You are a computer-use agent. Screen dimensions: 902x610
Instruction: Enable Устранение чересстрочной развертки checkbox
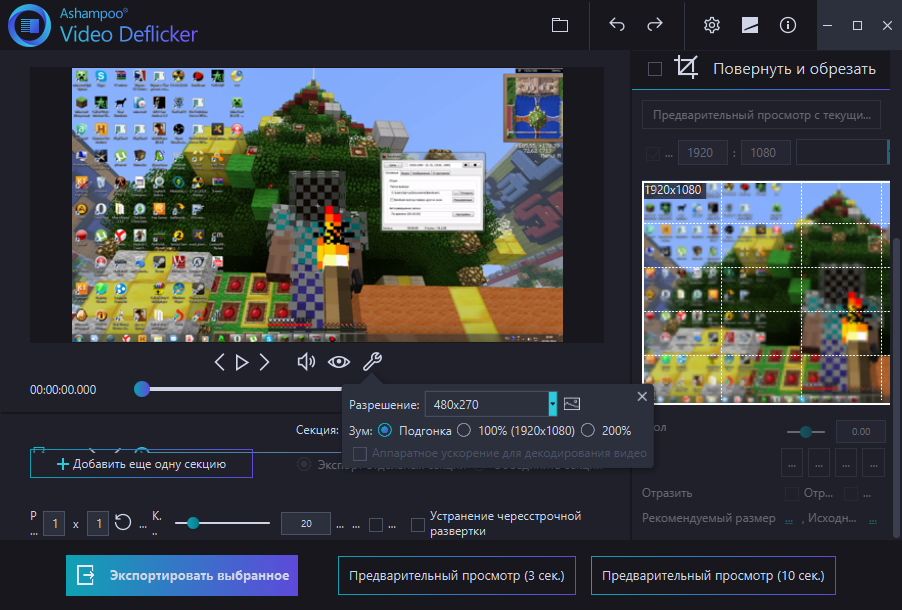tap(418, 524)
